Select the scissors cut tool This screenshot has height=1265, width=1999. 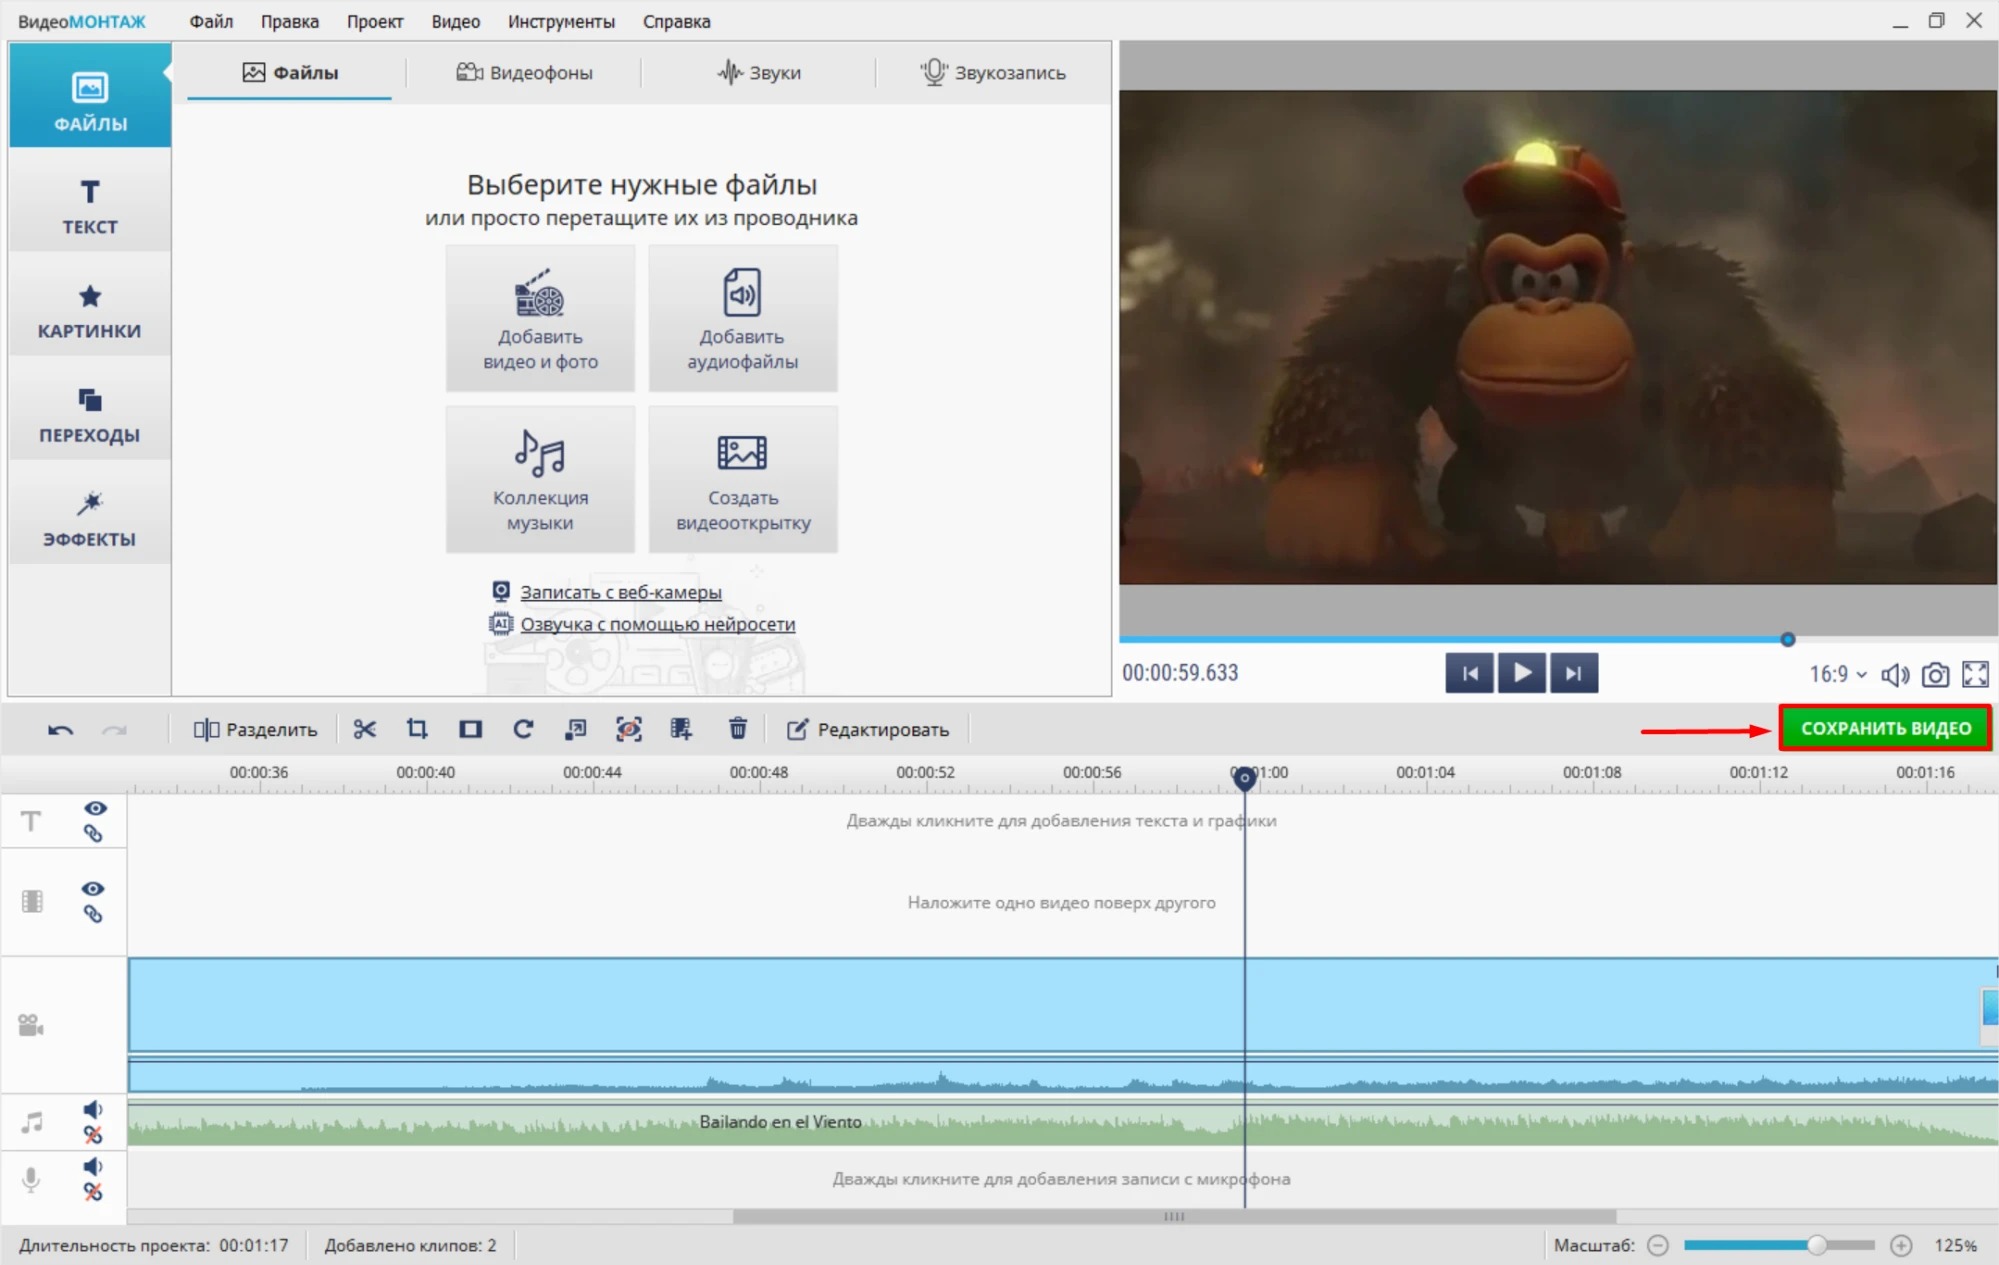click(x=364, y=729)
